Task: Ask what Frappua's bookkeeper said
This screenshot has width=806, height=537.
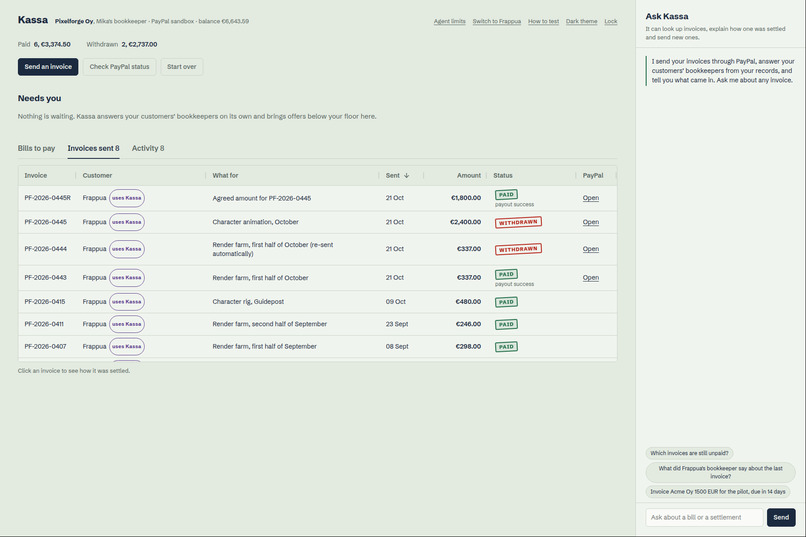Action: (720, 472)
